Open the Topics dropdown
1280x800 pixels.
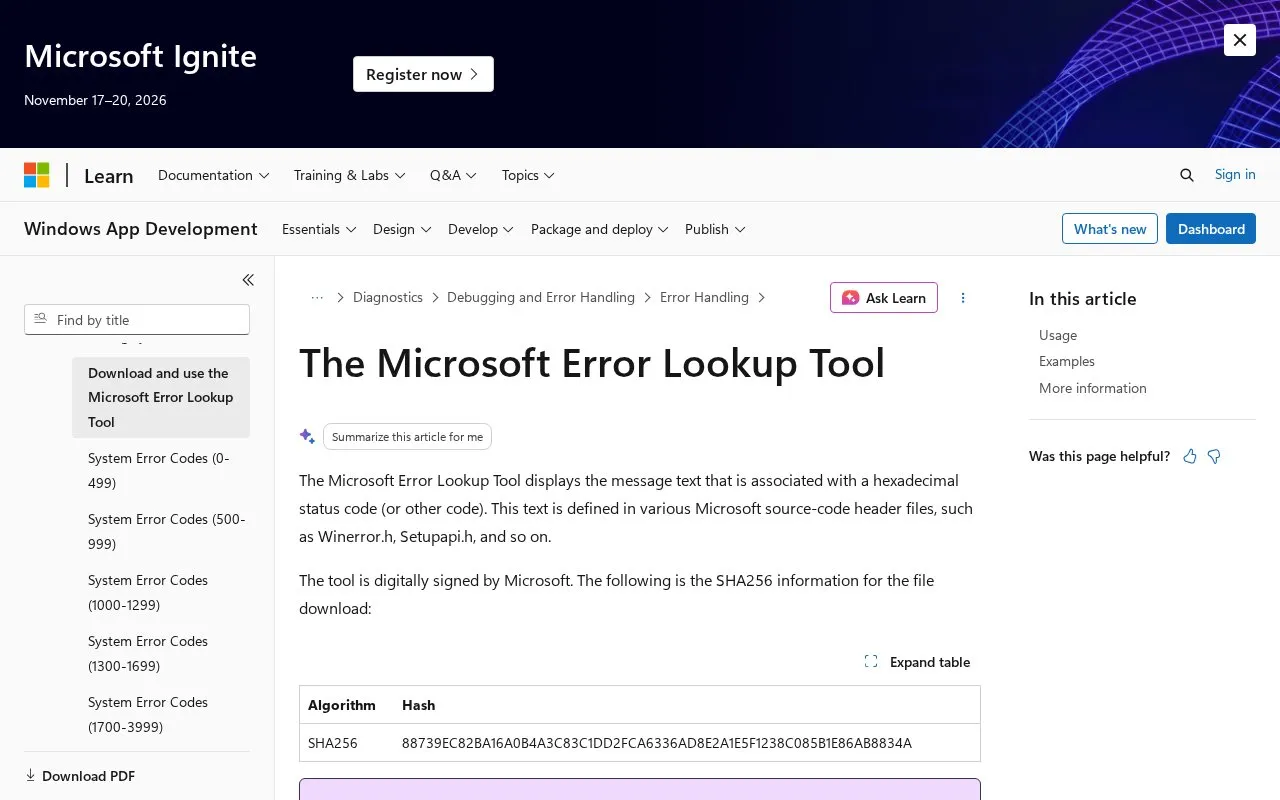point(528,175)
